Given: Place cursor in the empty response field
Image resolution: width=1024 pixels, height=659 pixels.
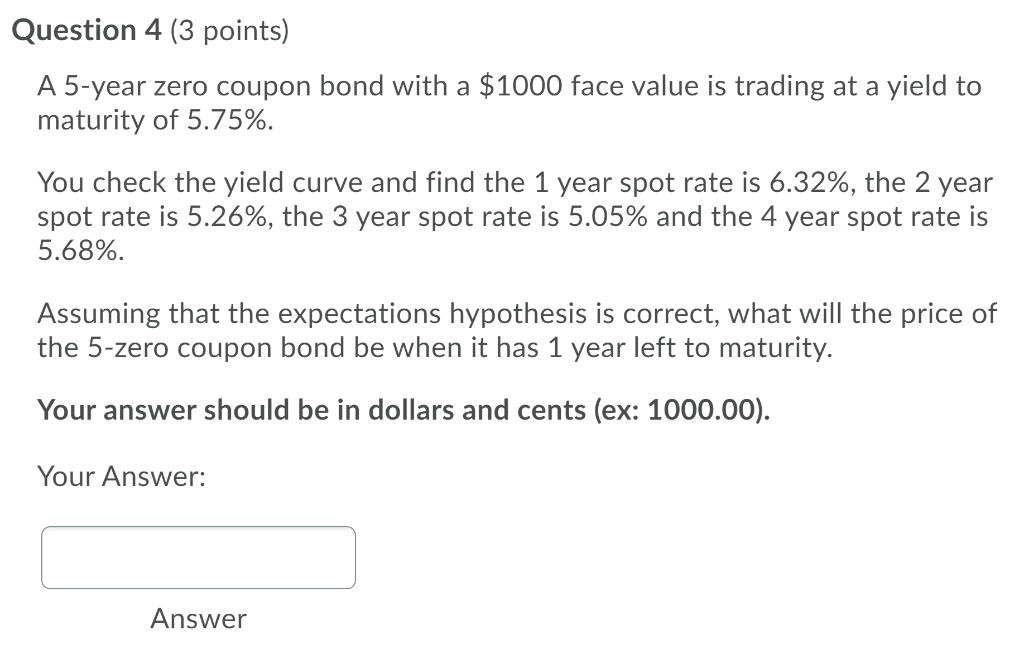Looking at the screenshot, I should [197, 557].
